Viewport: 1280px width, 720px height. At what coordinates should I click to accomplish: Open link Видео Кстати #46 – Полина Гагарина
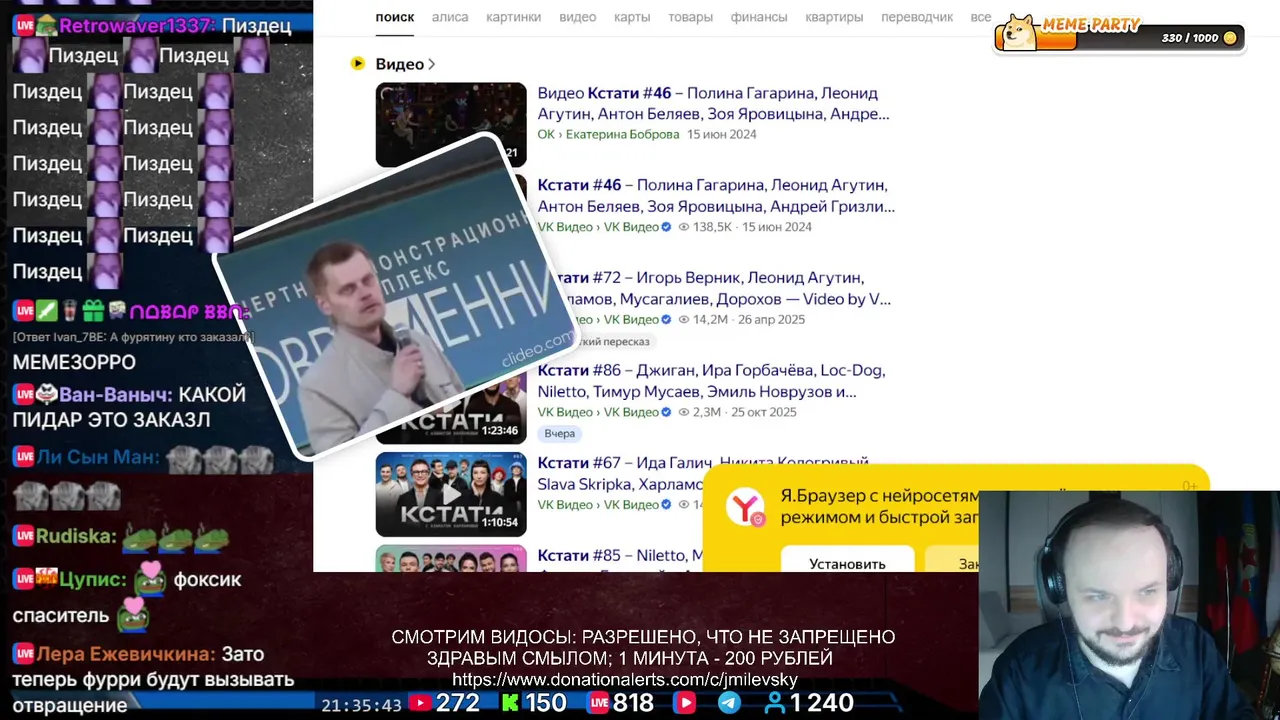[x=713, y=103]
